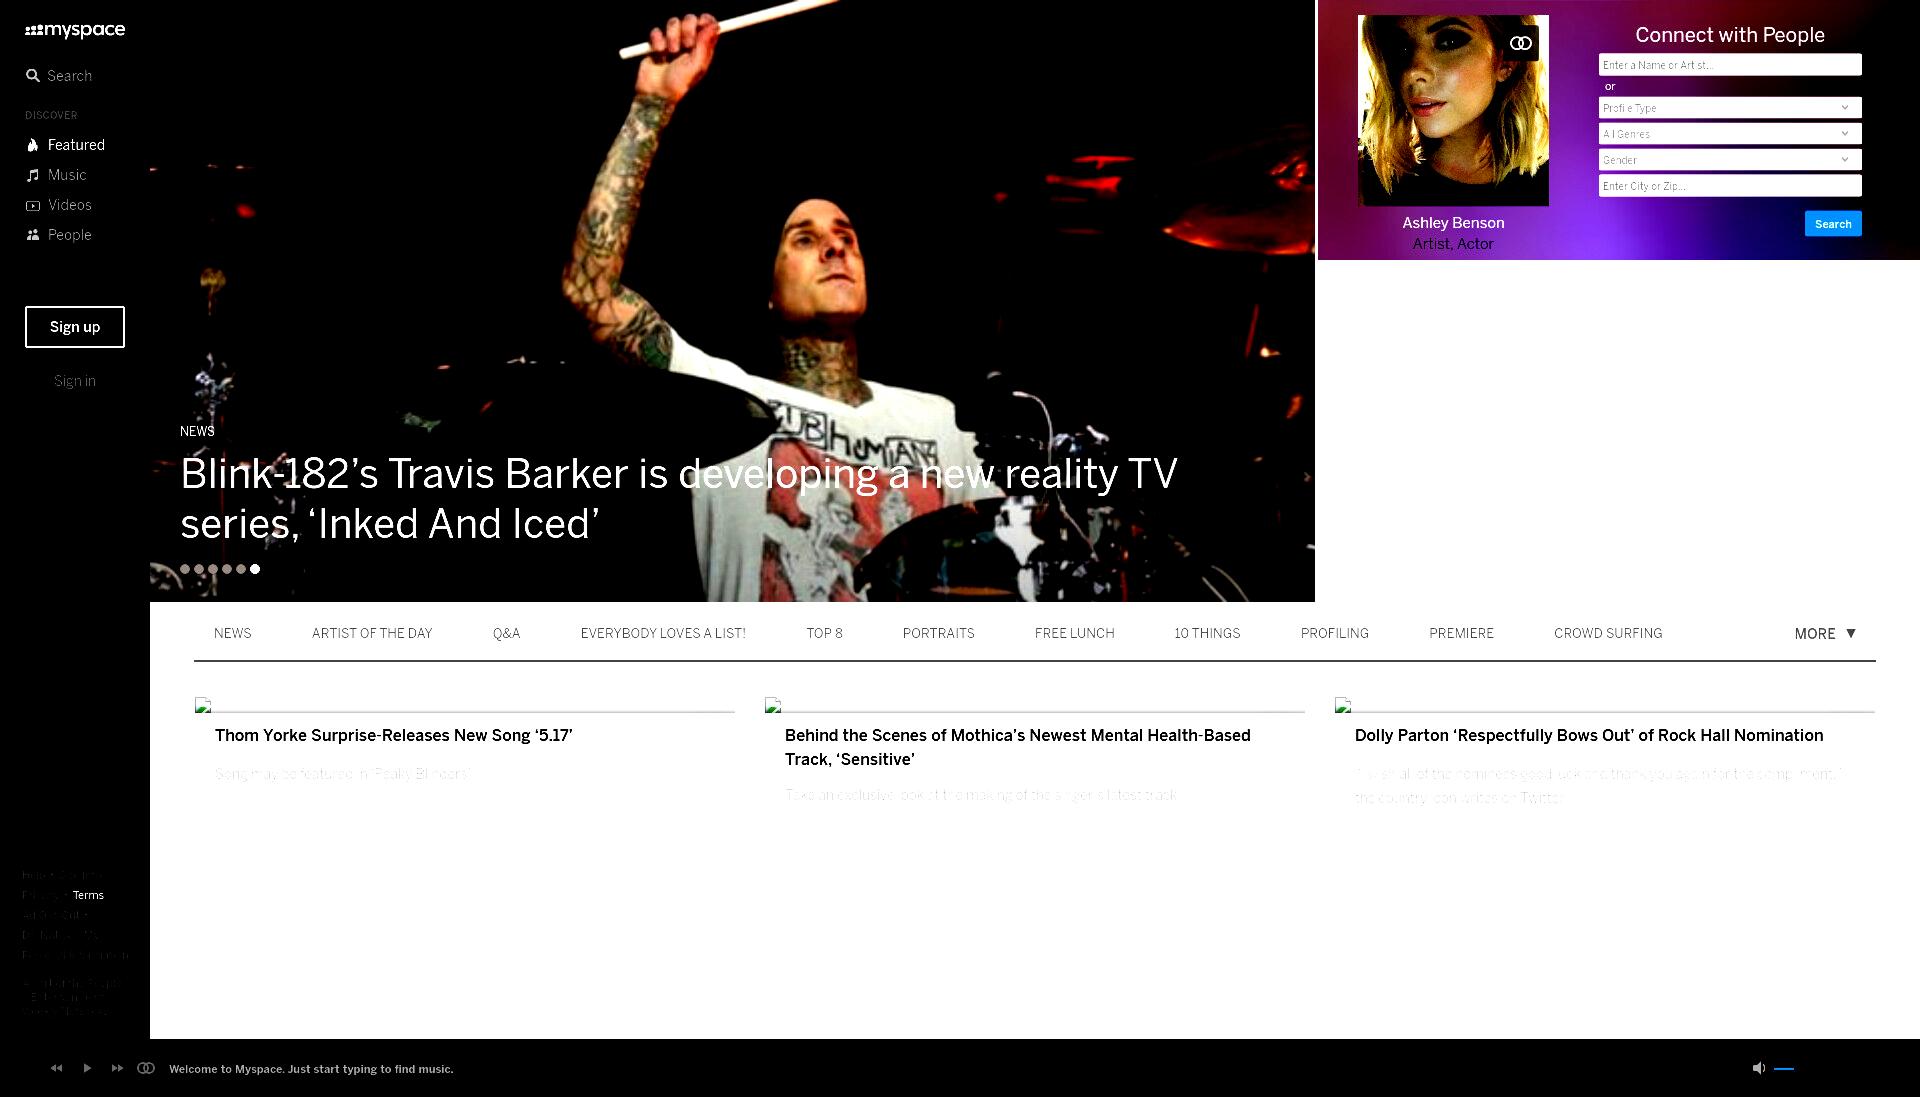
Task: Mute the player with the speaker icon
Action: (1758, 1068)
